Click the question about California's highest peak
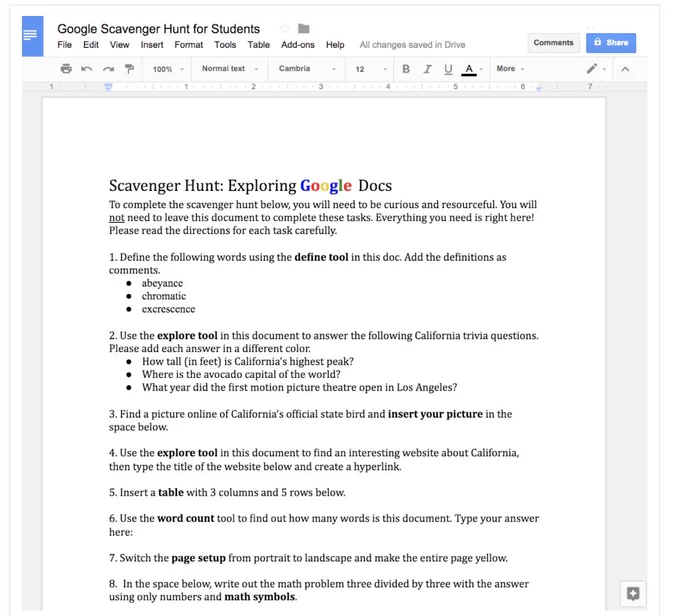680x616 pixels. 248,361
